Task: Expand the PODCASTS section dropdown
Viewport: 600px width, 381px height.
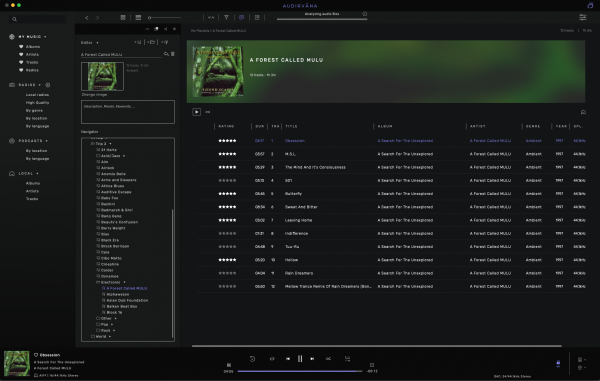Action: tap(47, 141)
